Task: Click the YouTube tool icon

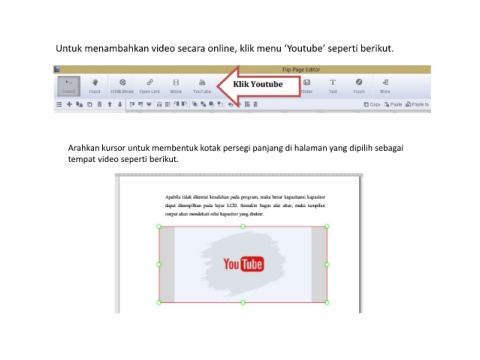Action: (x=202, y=86)
